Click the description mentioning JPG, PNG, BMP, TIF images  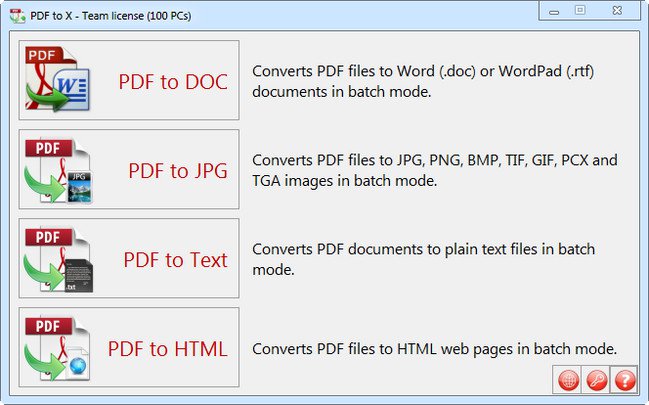pos(435,170)
